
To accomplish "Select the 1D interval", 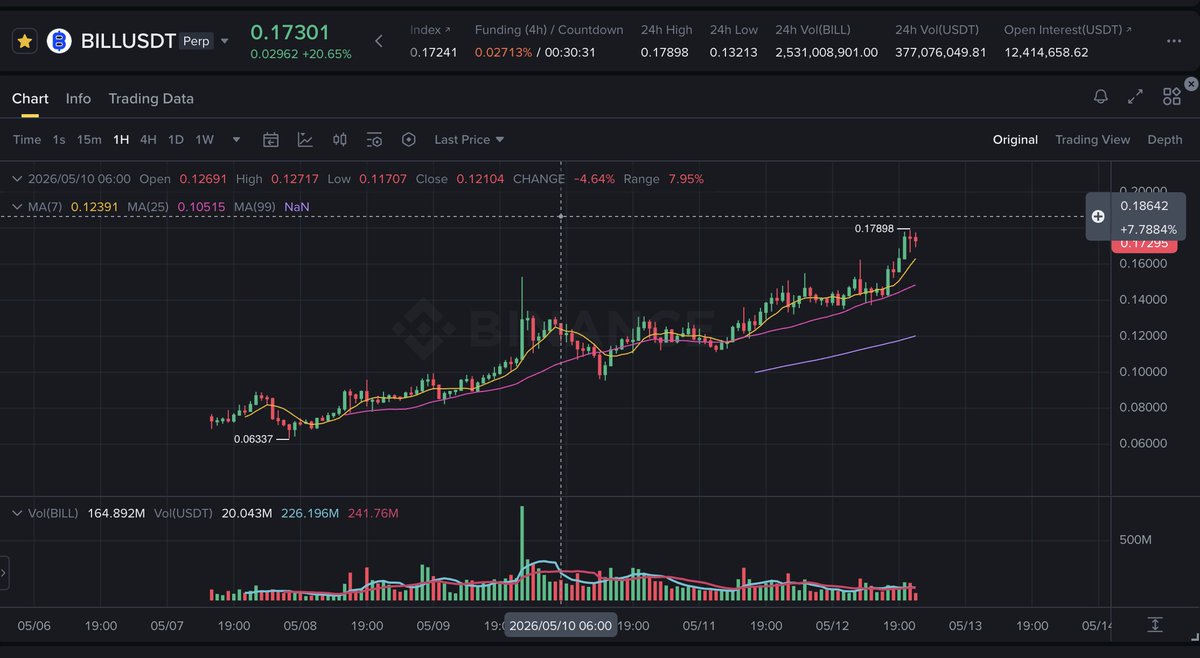I will tap(175, 139).
